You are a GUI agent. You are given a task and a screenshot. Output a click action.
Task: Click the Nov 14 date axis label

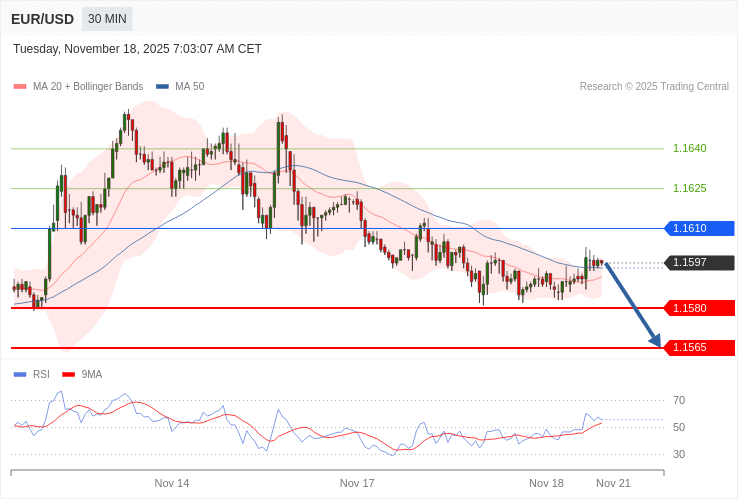(172, 484)
